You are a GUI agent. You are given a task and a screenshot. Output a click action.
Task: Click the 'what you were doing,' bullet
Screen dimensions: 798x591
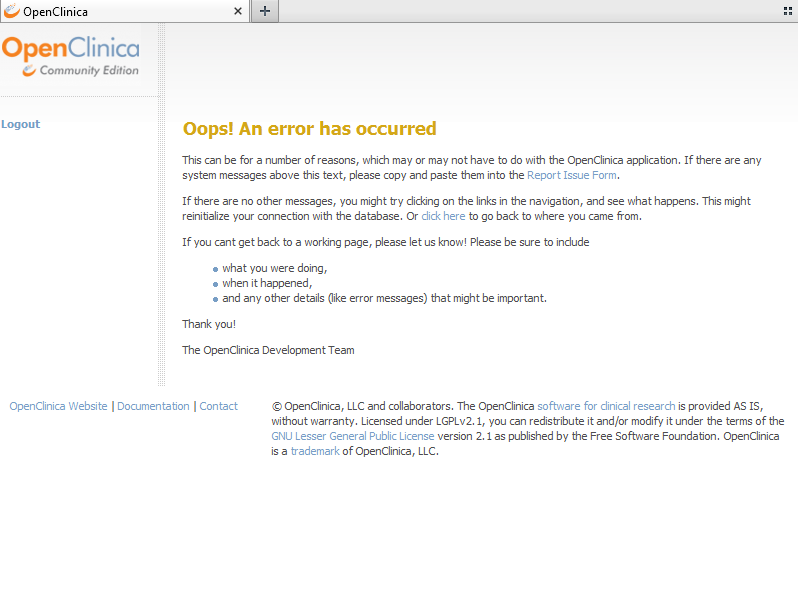275,268
